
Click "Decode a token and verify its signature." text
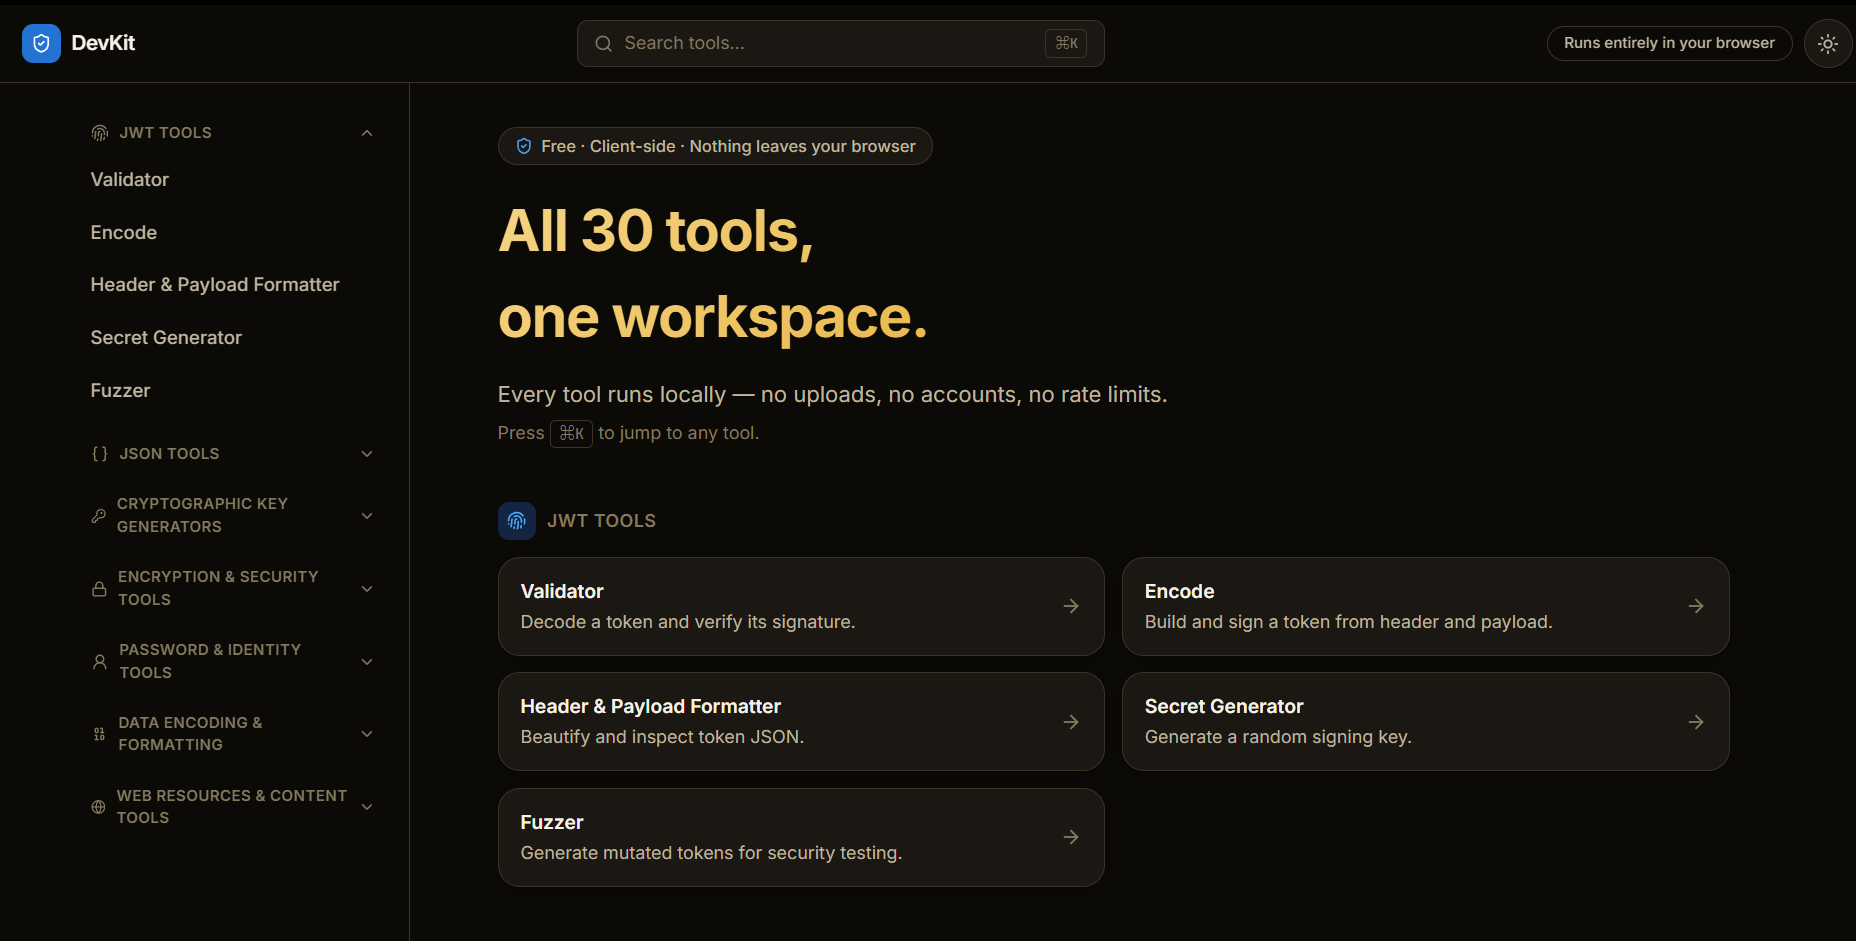click(688, 622)
